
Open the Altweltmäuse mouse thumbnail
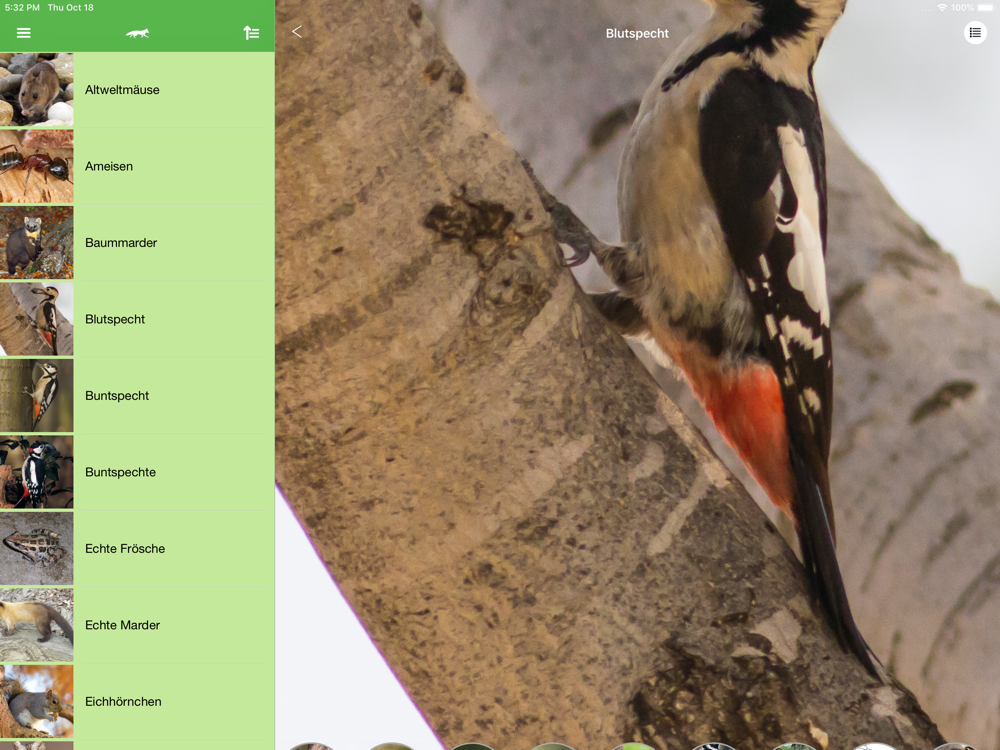pyautogui.click(x=36, y=89)
